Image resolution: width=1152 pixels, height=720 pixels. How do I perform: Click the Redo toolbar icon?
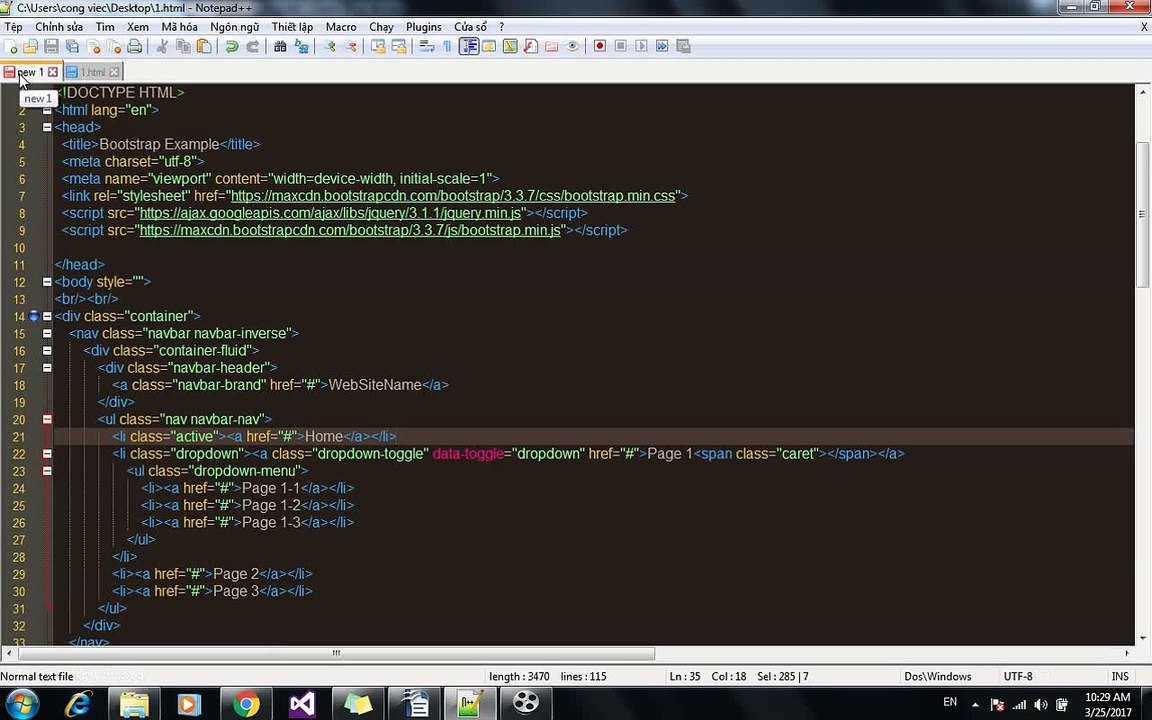pyautogui.click(x=253, y=46)
